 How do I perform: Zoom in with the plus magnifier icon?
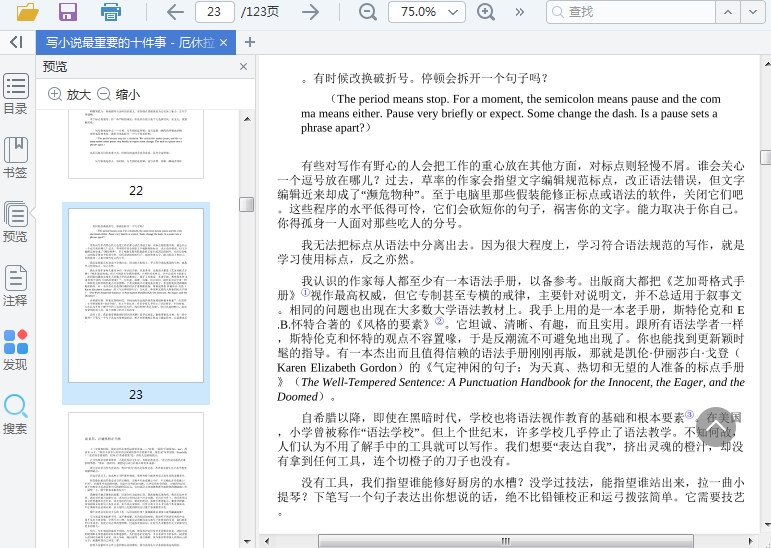click(486, 12)
